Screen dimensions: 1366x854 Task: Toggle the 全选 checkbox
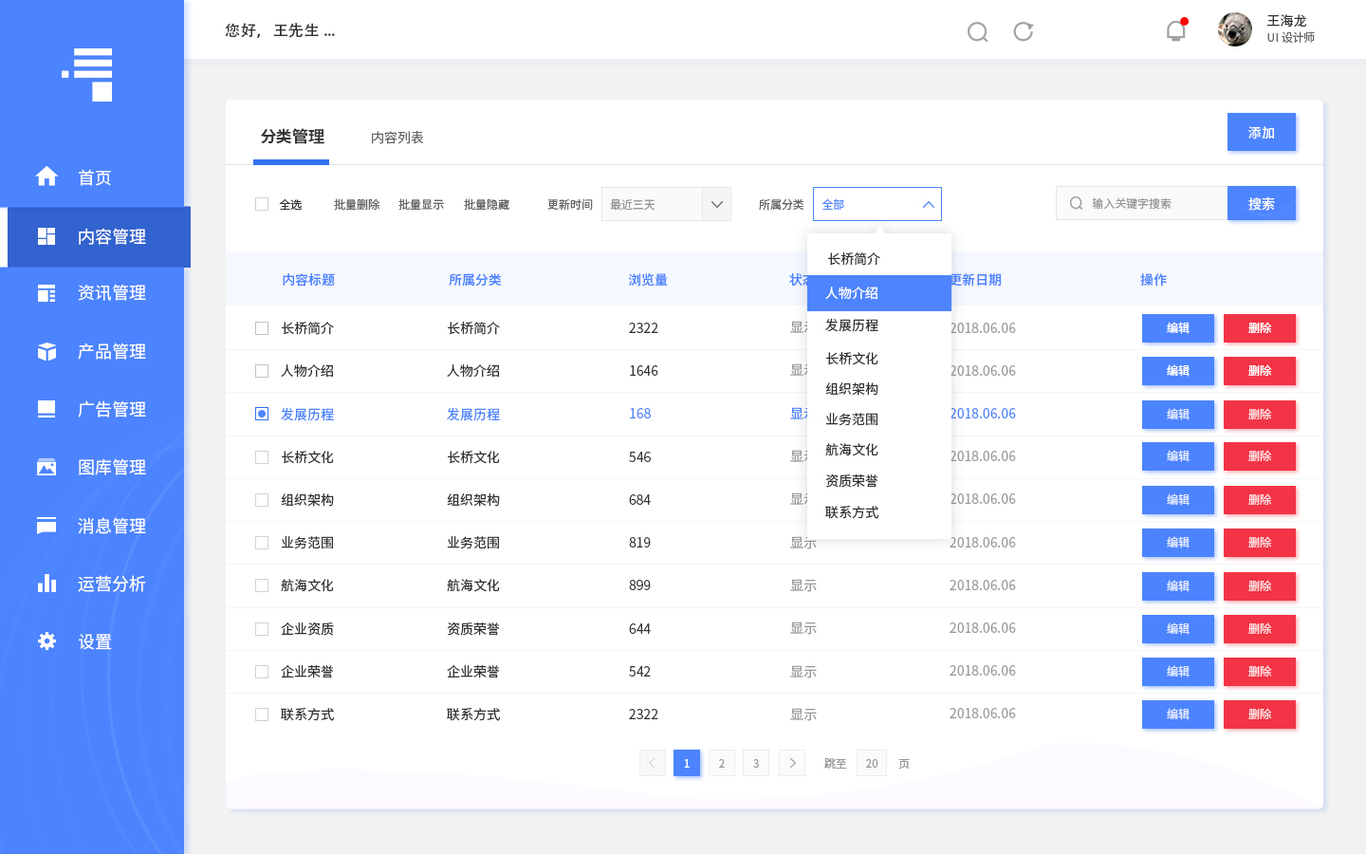tap(262, 204)
